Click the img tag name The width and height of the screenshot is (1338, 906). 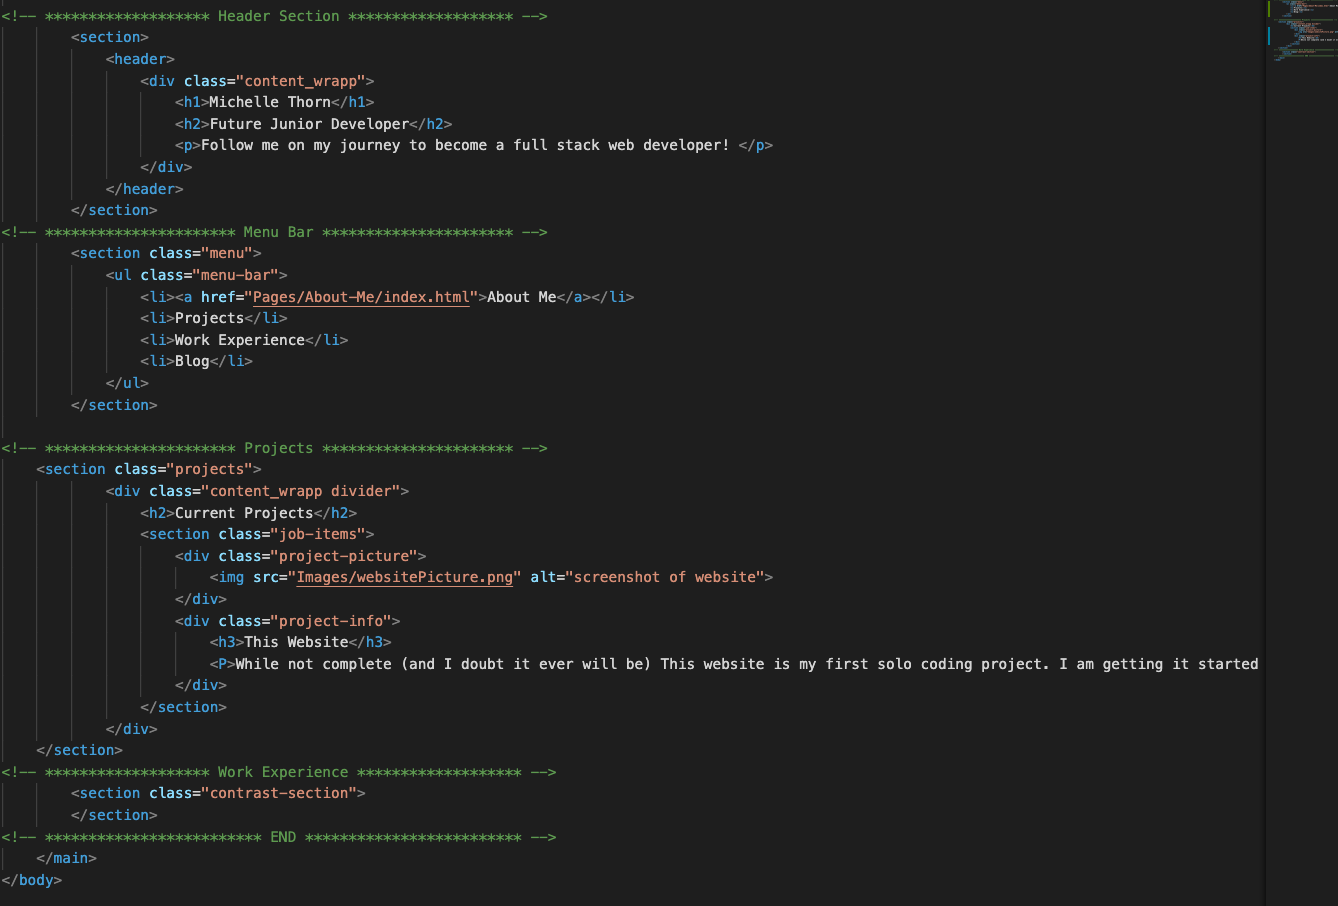231,577
